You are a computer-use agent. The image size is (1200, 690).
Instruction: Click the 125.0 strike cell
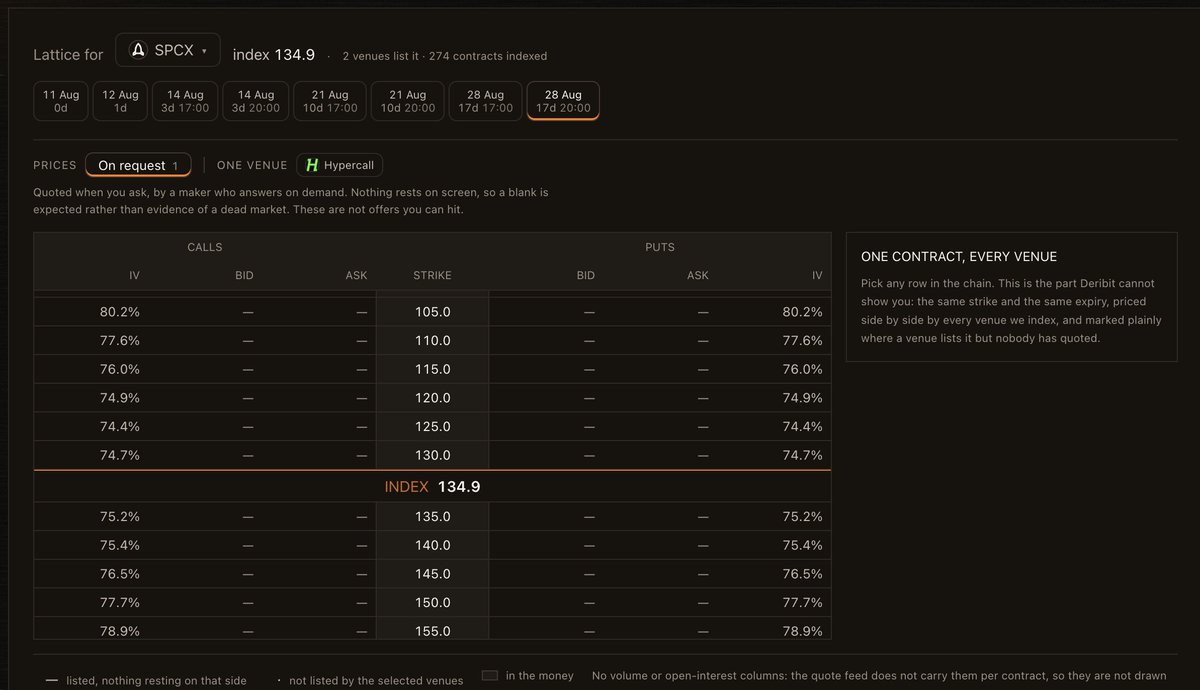click(x=433, y=427)
